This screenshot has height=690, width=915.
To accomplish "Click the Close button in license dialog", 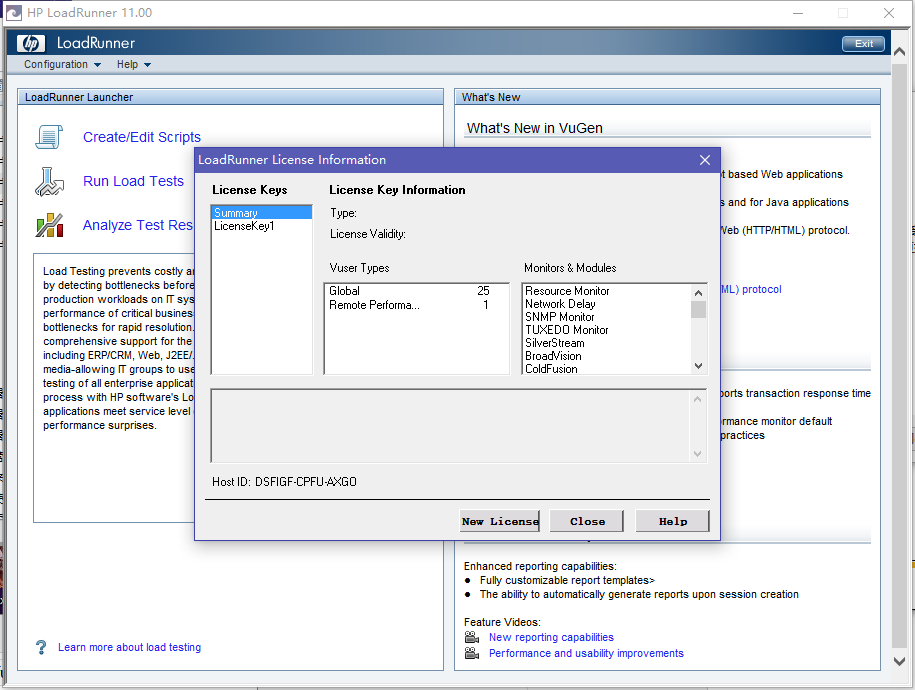I will (587, 521).
